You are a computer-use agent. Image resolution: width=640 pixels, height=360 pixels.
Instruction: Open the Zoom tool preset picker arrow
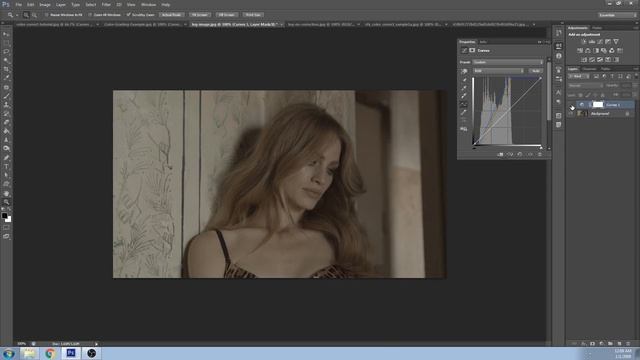click(x=17, y=15)
